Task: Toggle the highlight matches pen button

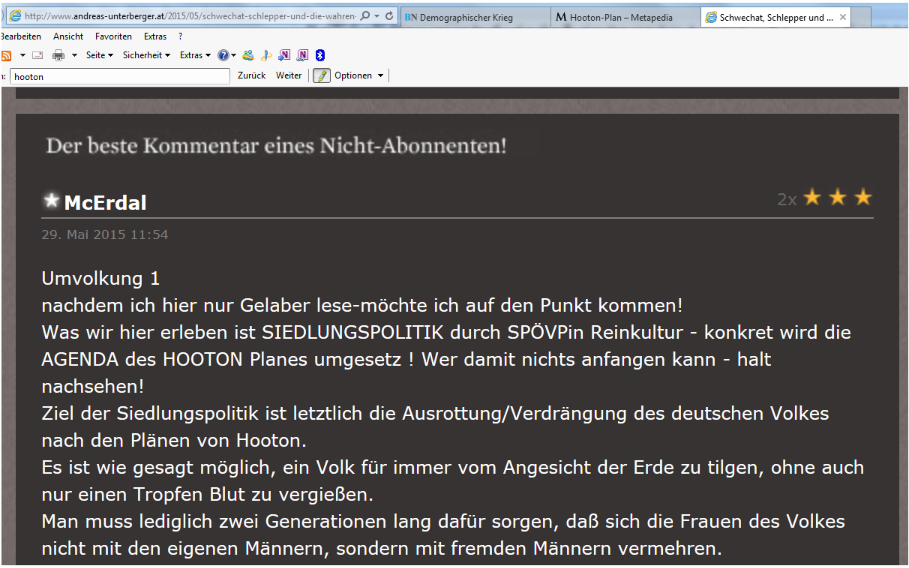Action: coord(322,75)
